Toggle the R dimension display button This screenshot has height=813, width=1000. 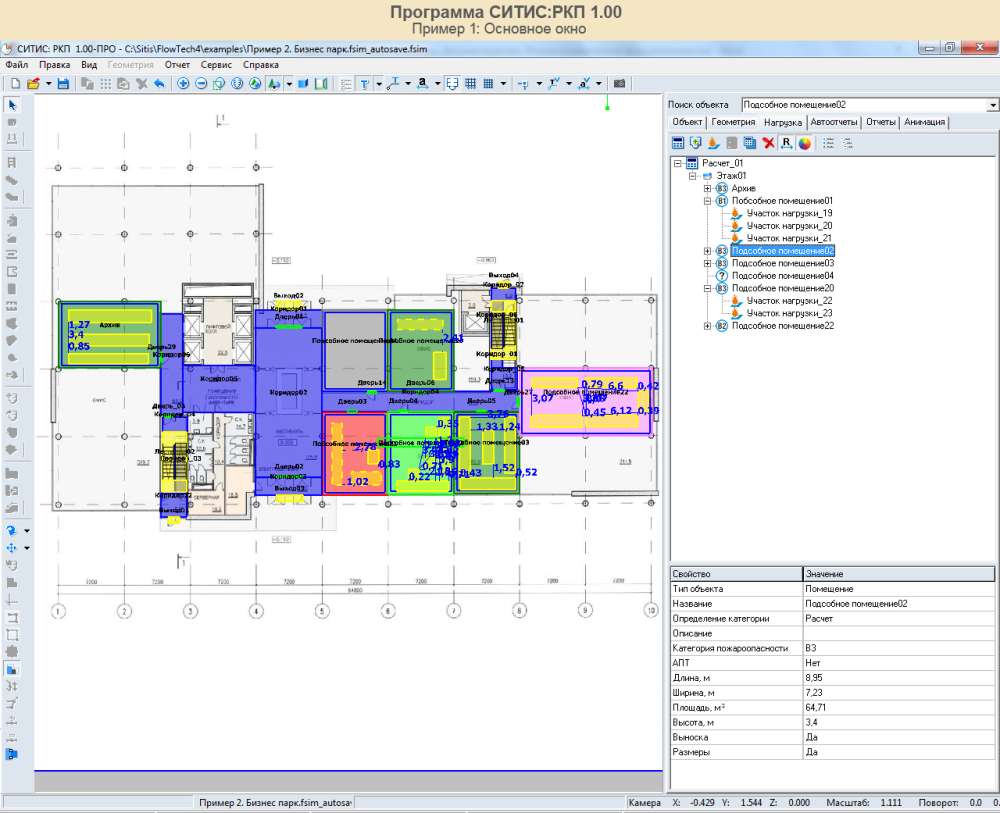tap(786, 143)
